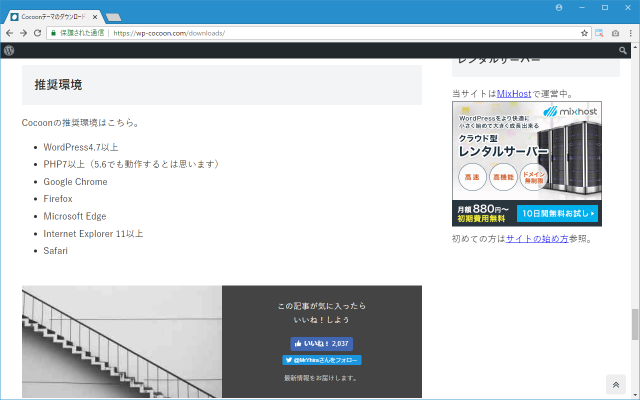Click the 推奨環境 heading

[x=58, y=85]
